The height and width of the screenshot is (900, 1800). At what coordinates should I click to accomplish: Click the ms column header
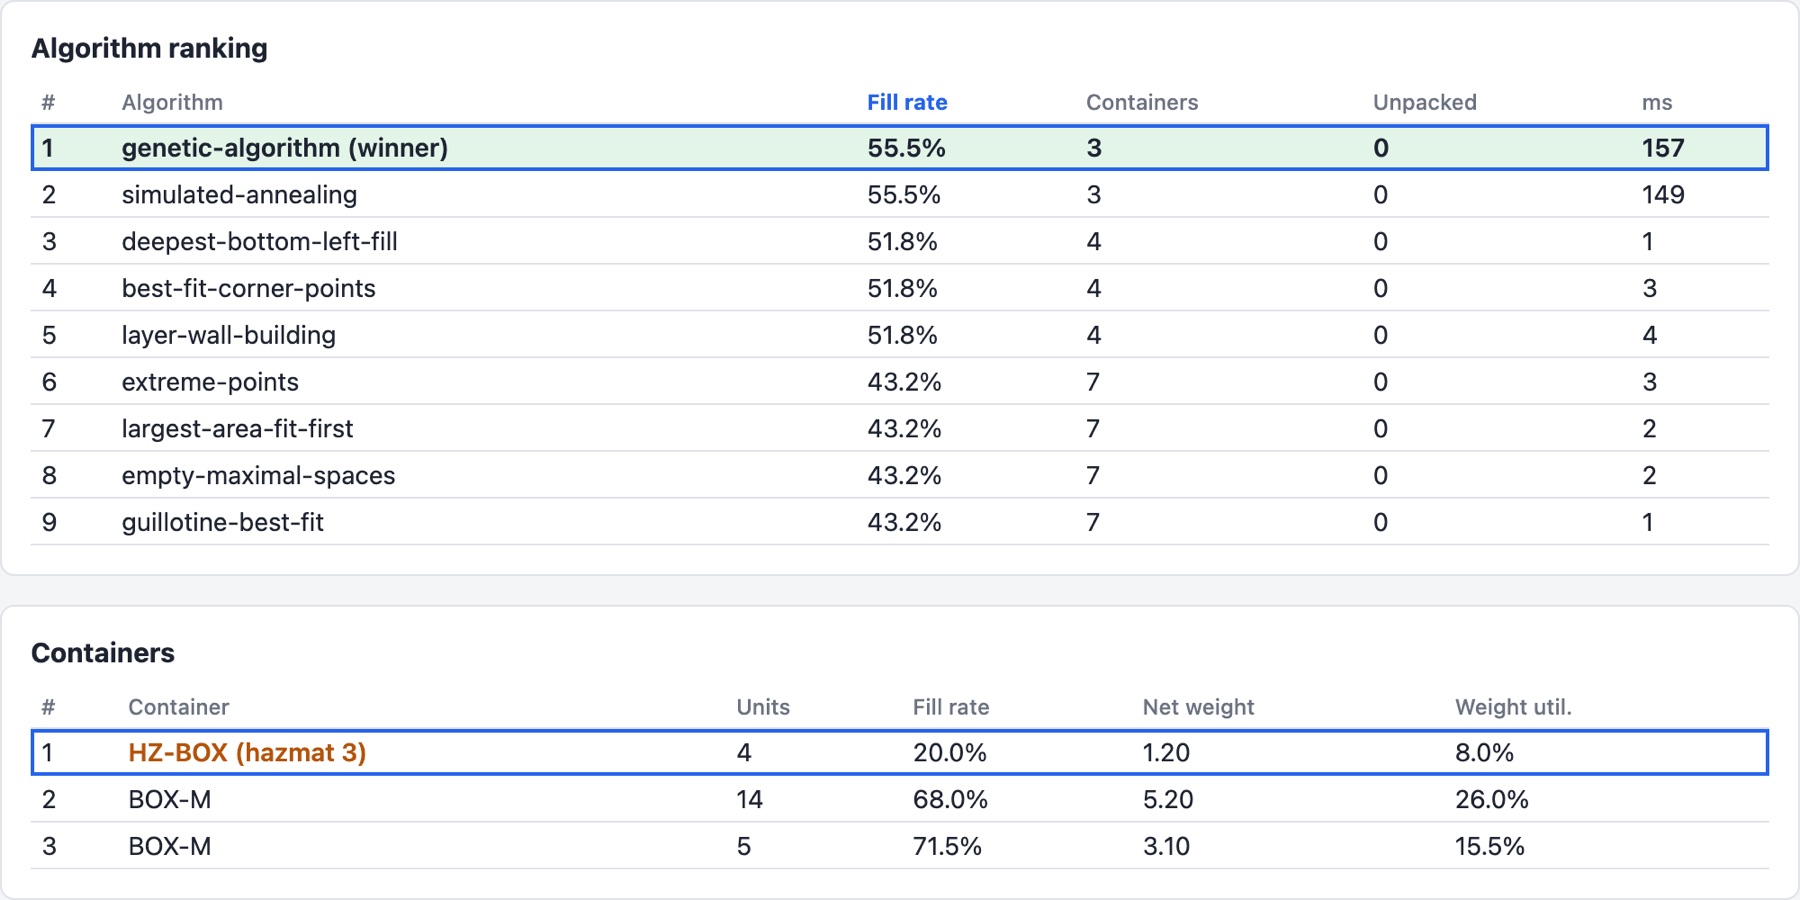tap(1657, 102)
